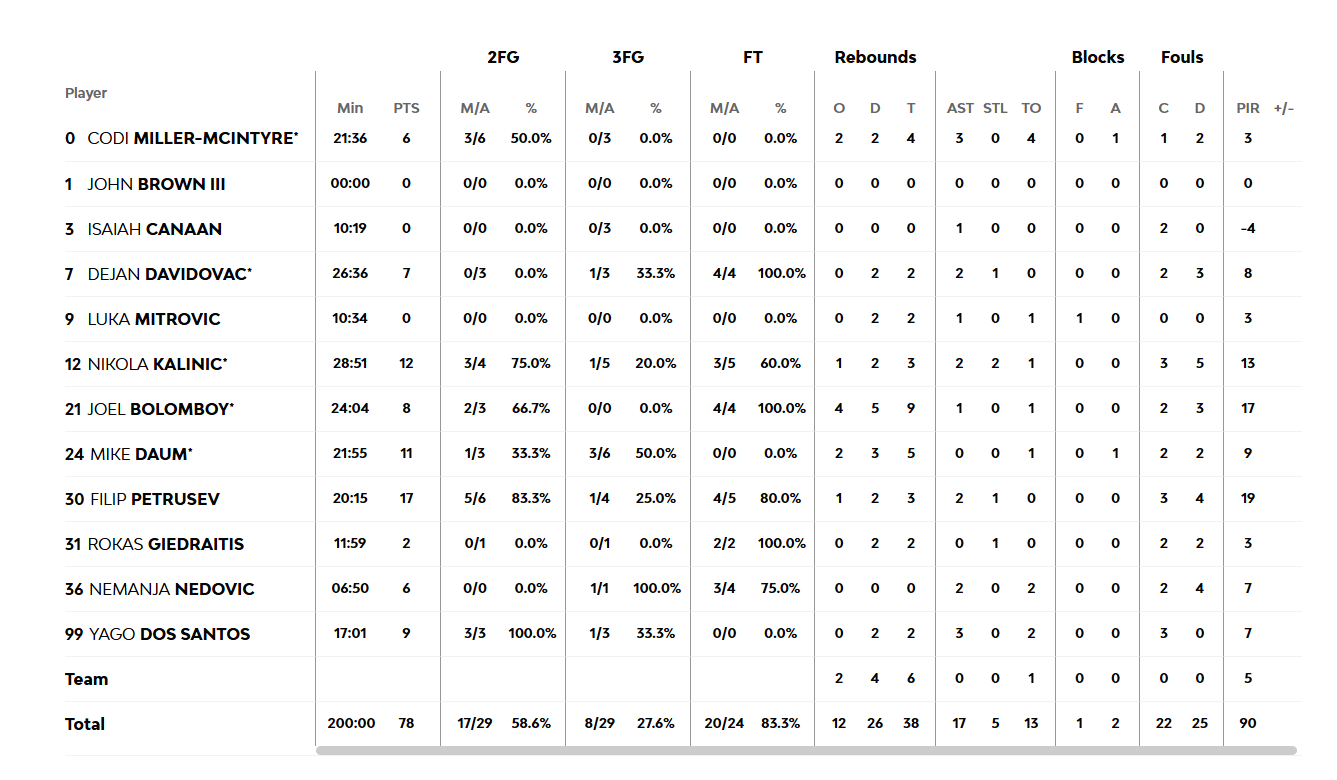This screenshot has height=780, width=1337.
Task: Click the Min column header
Action: pos(350,108)
